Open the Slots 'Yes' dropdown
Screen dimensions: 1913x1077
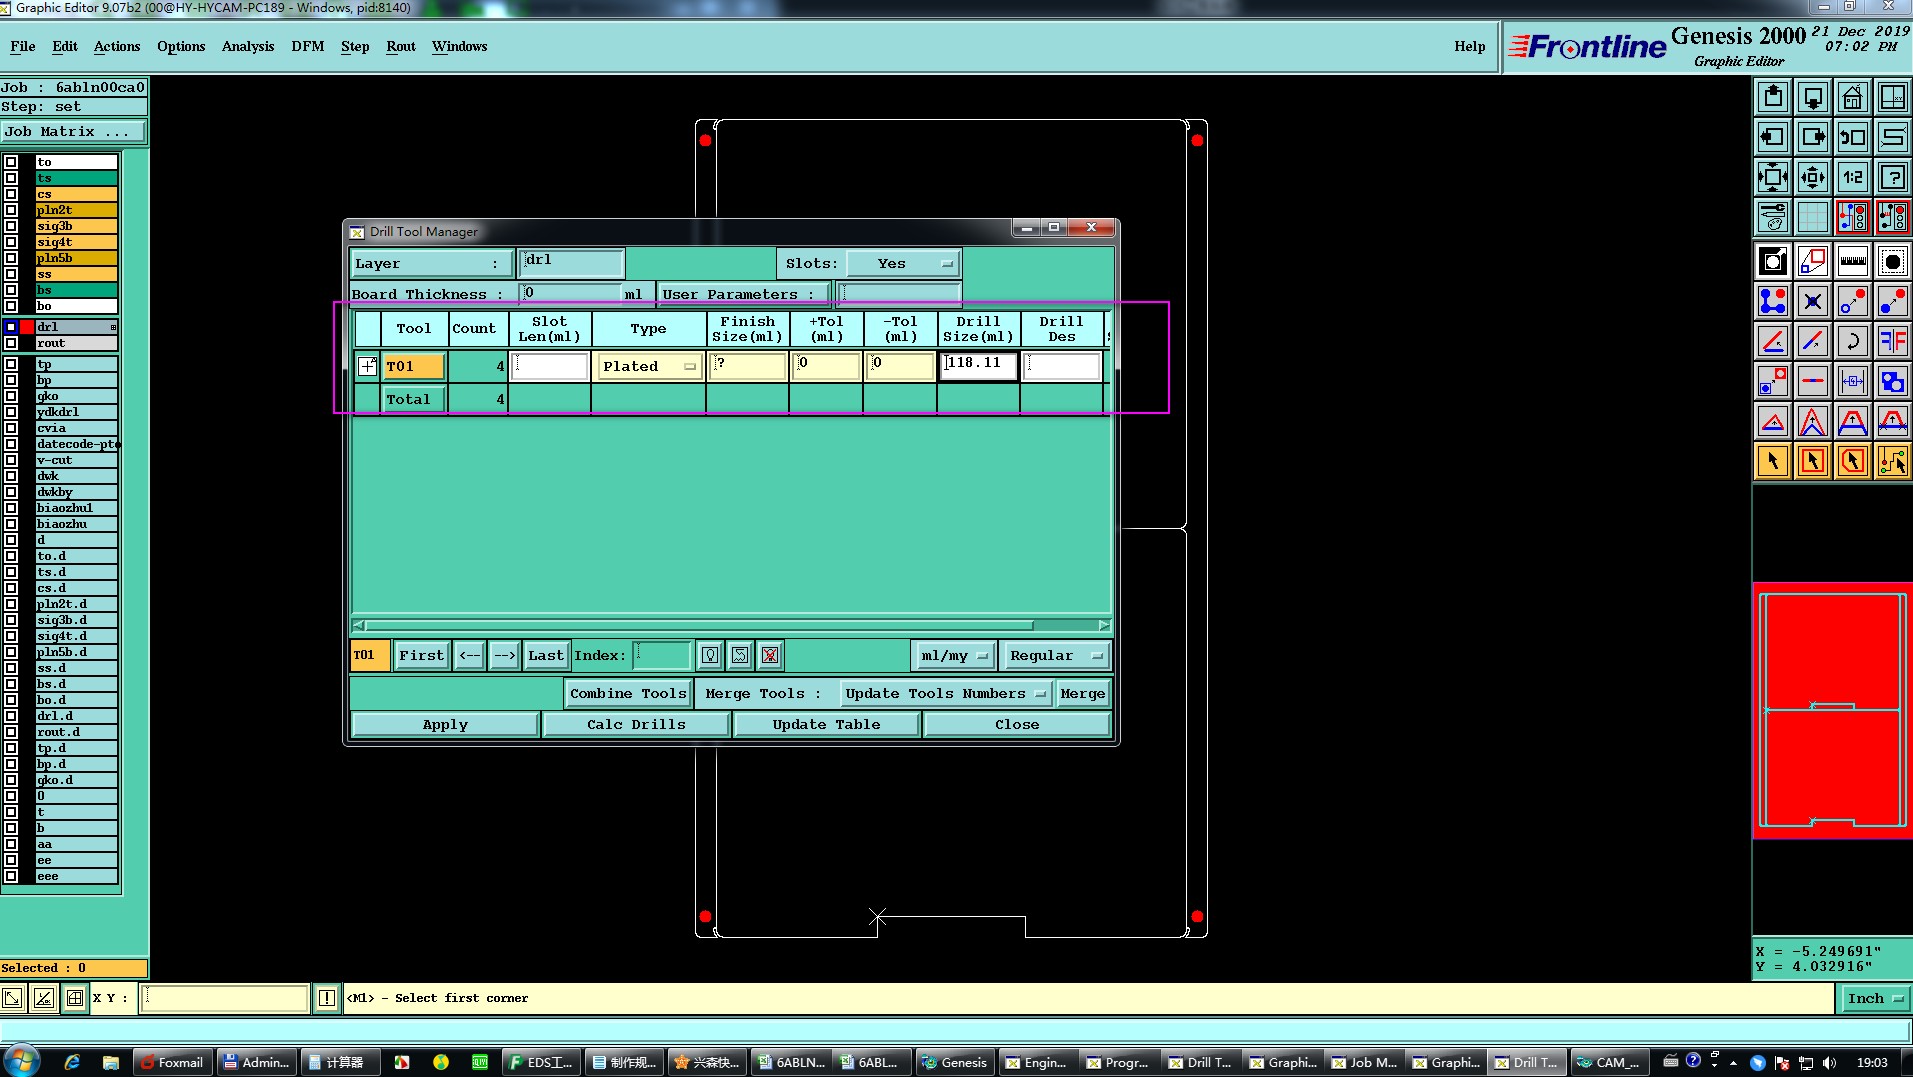tap(903, 264)
